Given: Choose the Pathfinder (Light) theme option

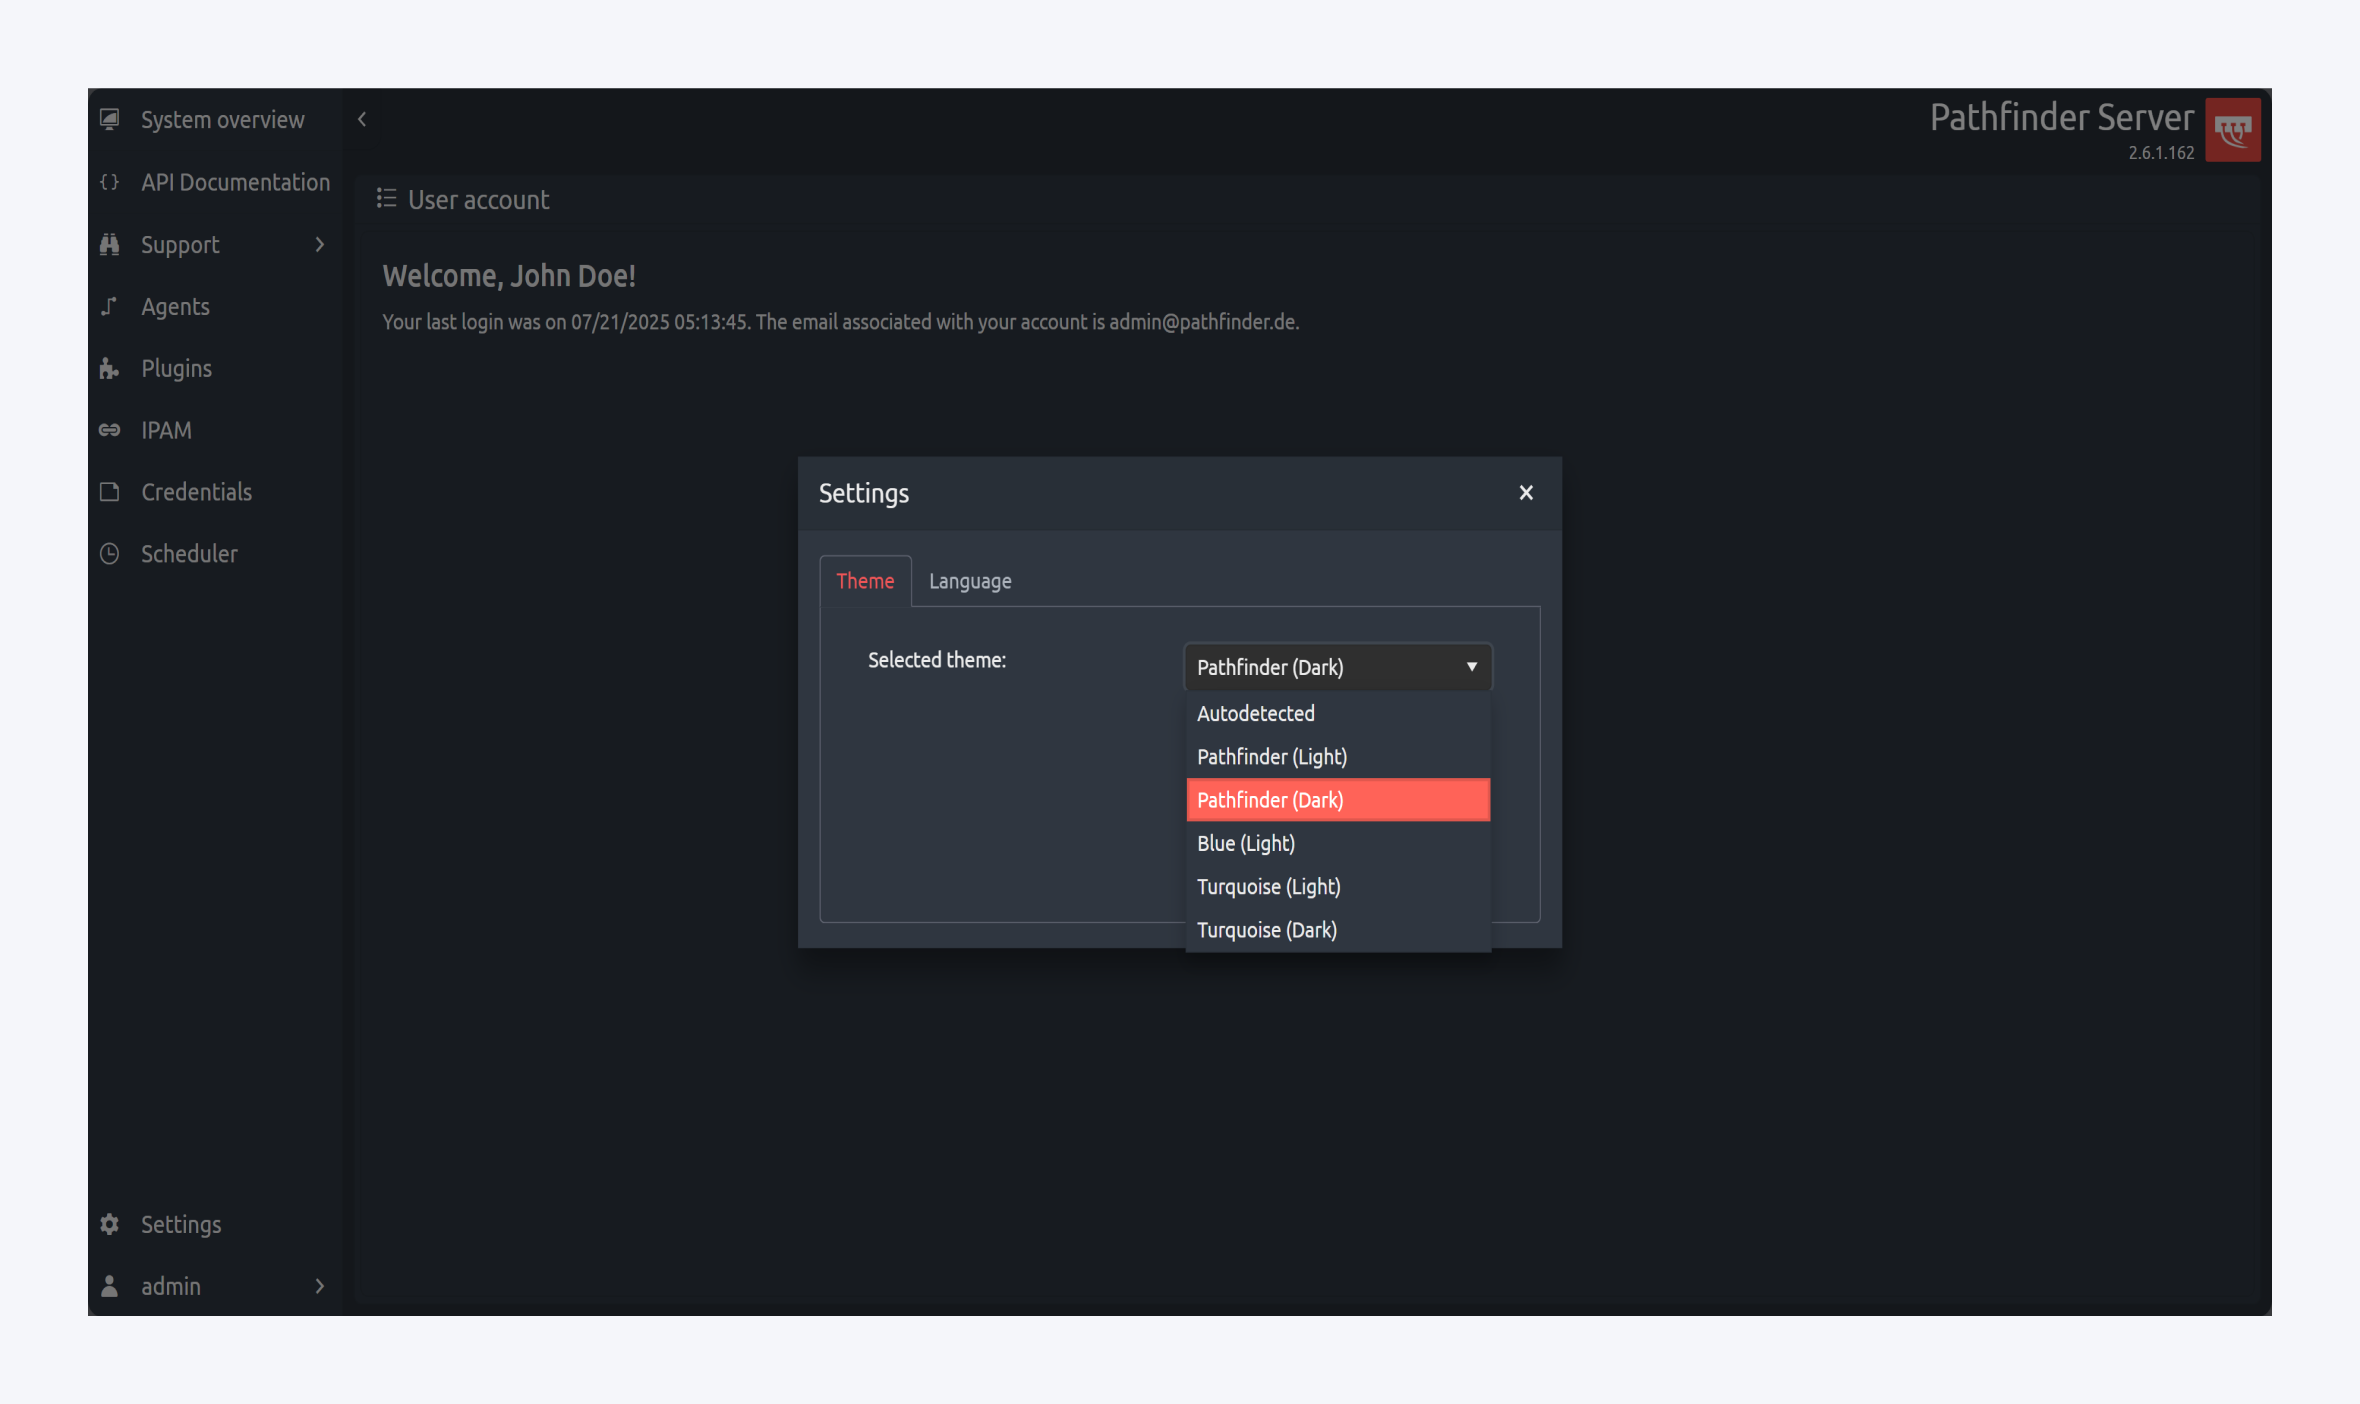Looking at the screenshot, I should click(x=1272, y=757).
